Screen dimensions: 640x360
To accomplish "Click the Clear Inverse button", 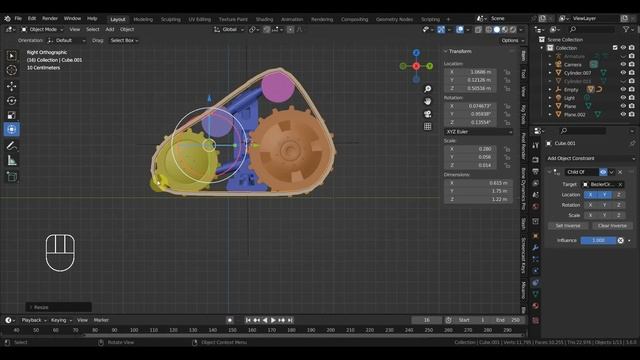I will pyautogui.click(x=612, y=226).
